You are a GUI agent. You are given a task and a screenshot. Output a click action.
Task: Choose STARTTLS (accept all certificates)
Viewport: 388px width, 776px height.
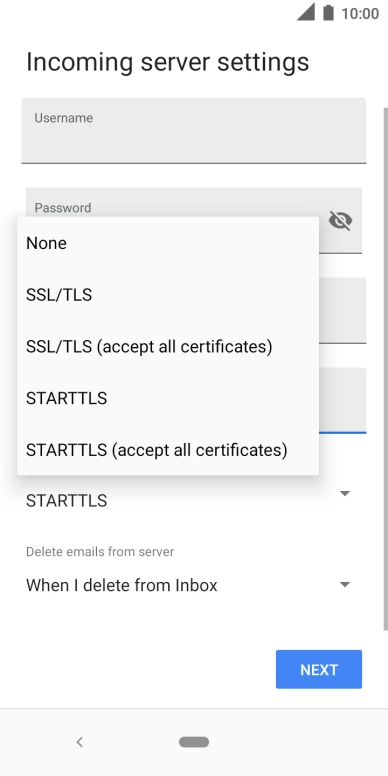[168, 450]
